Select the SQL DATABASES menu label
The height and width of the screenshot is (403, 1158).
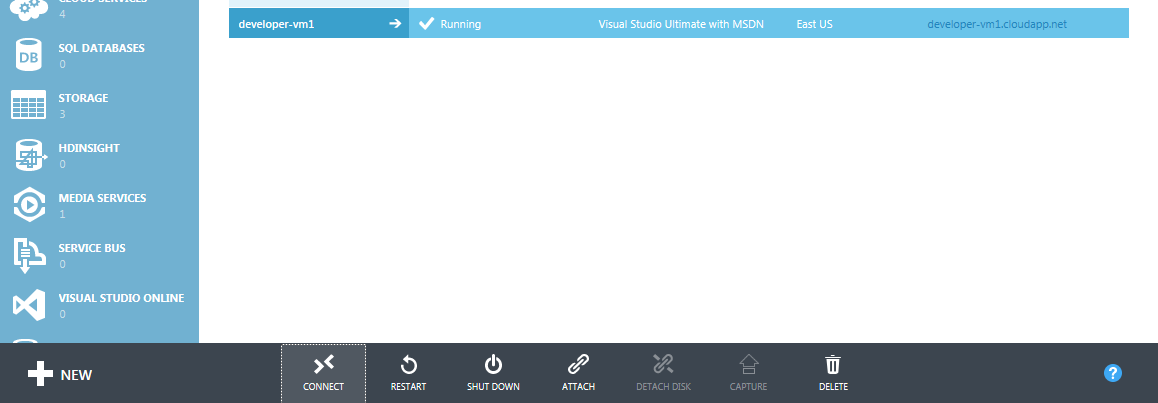point(101,48)
